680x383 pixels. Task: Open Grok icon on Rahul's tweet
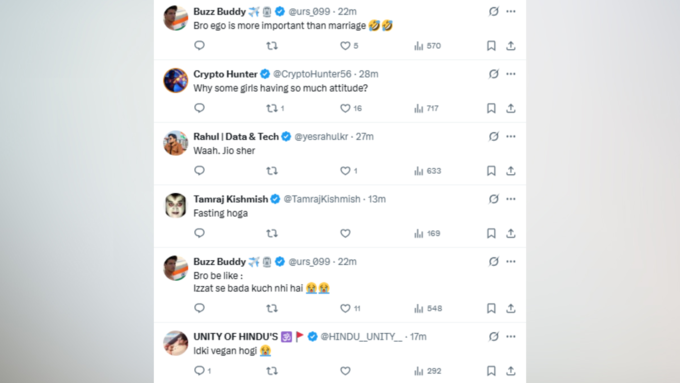tap(494, 136)
